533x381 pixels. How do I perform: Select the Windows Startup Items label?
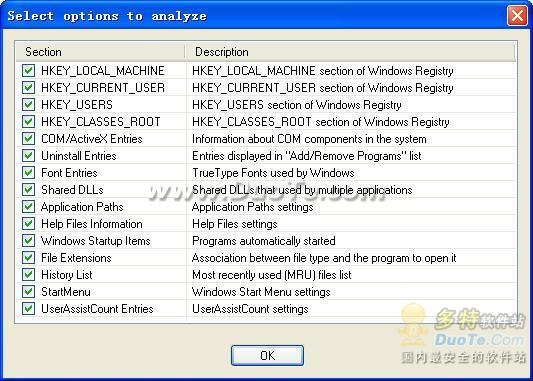96,241
